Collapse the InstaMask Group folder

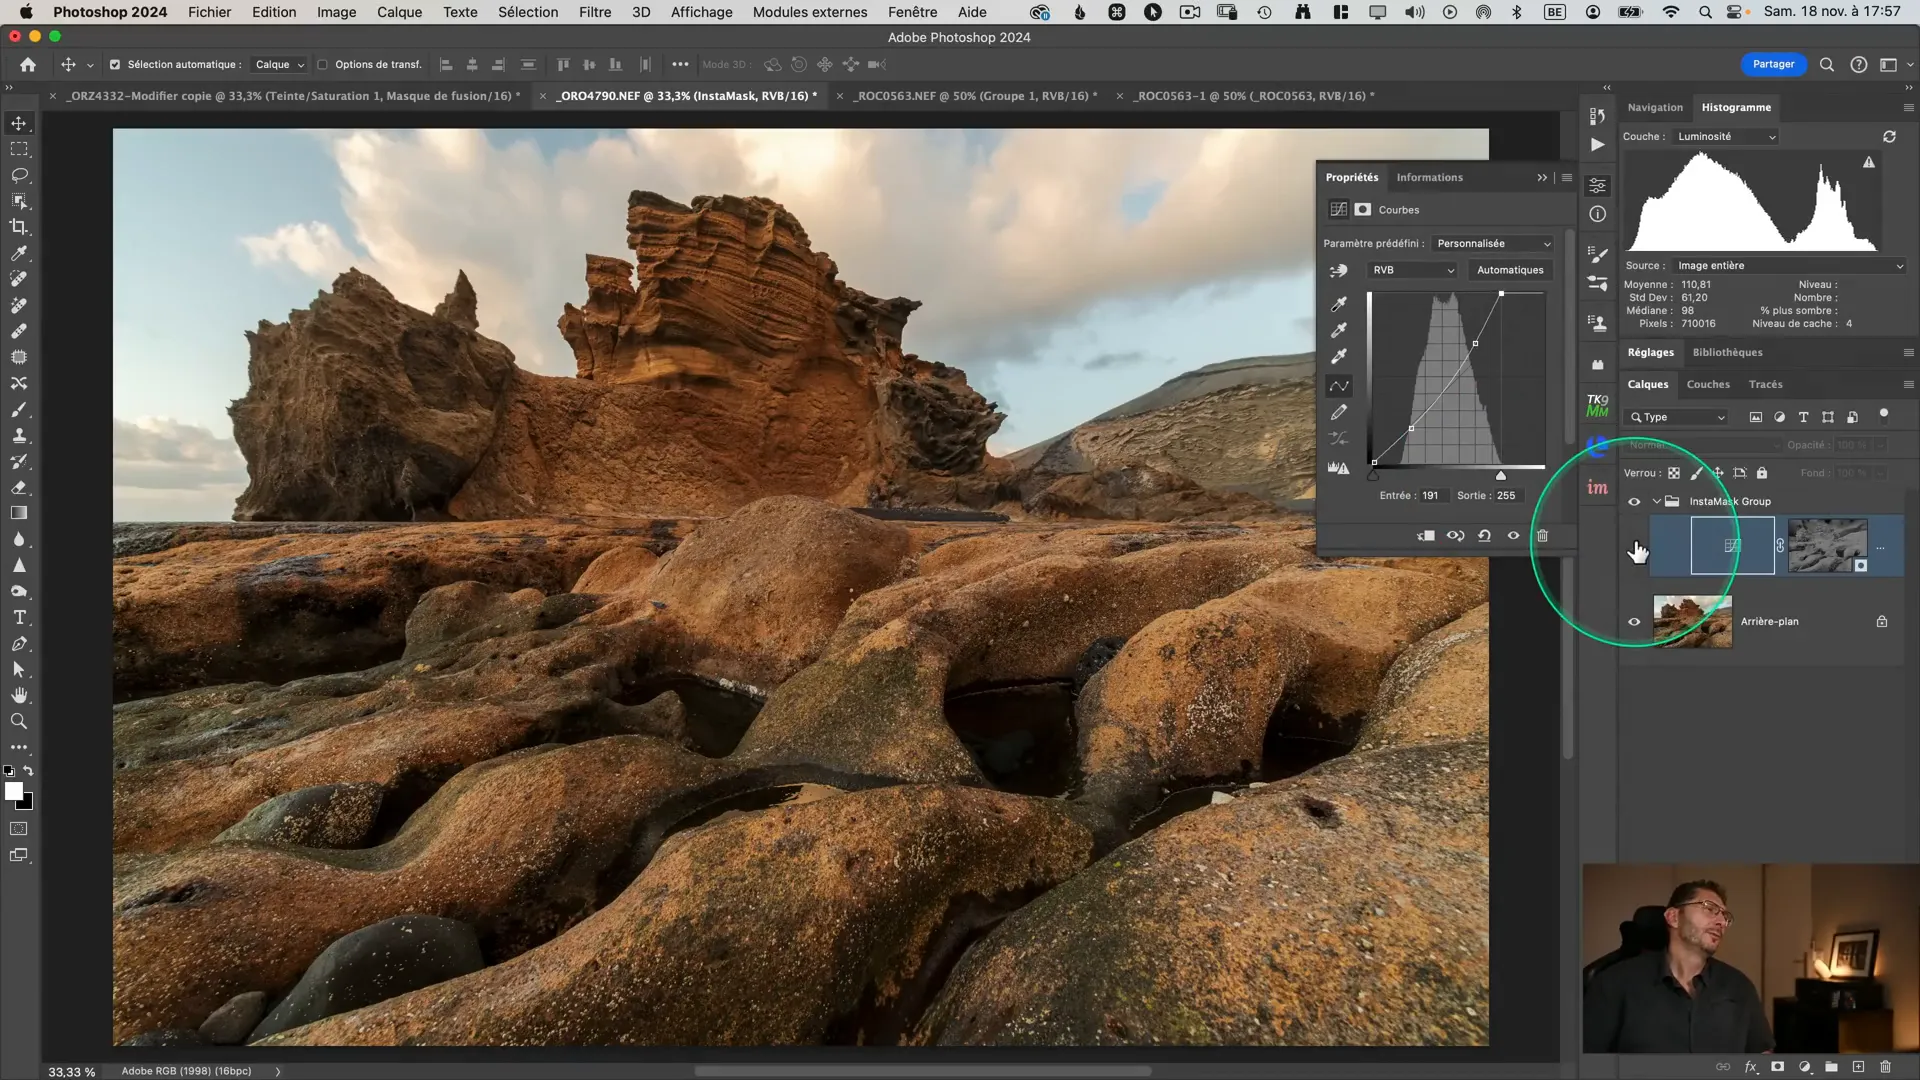1657,502
